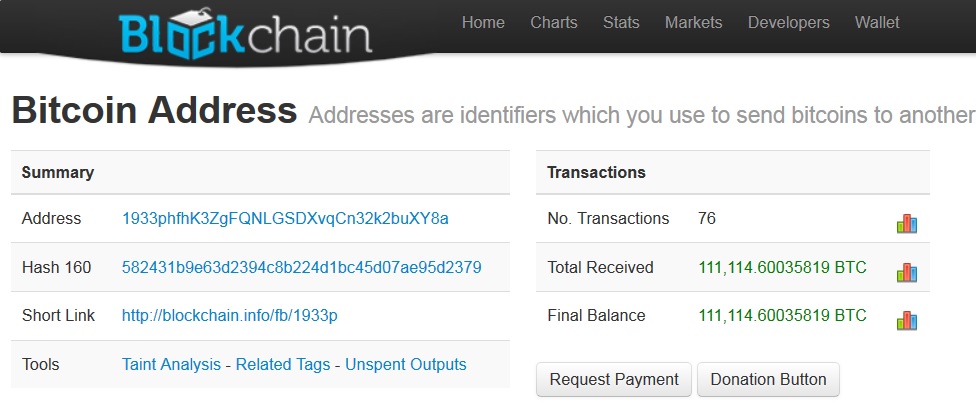Go to the Home menu item
976x416 pixels.
tap(483, 23)
